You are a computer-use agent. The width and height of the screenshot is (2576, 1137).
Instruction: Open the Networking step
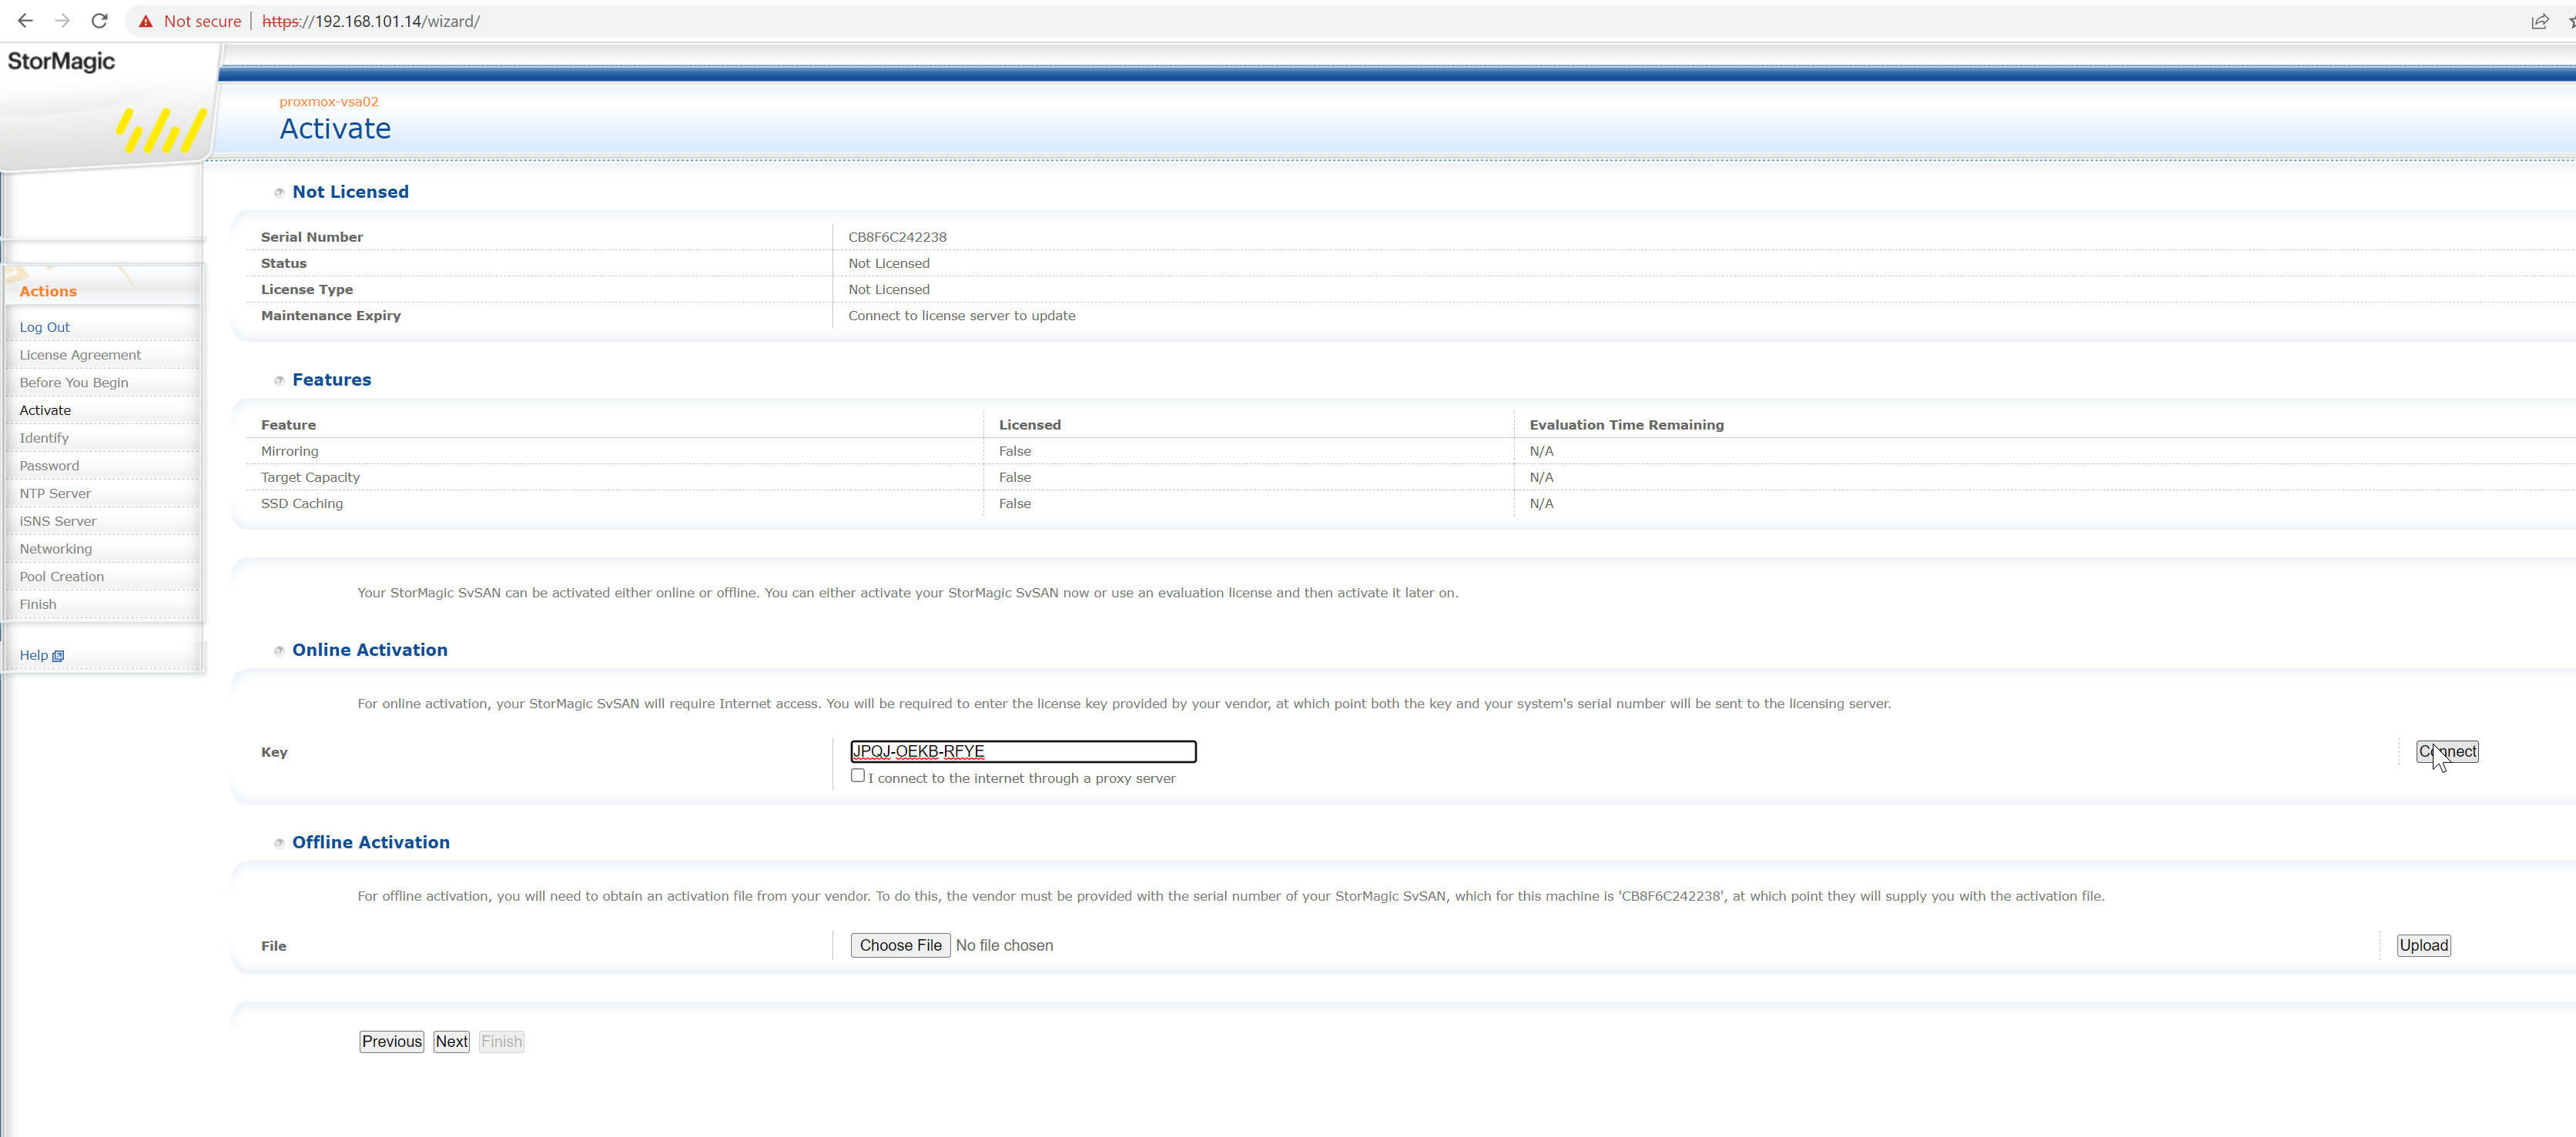pos(56,549)
